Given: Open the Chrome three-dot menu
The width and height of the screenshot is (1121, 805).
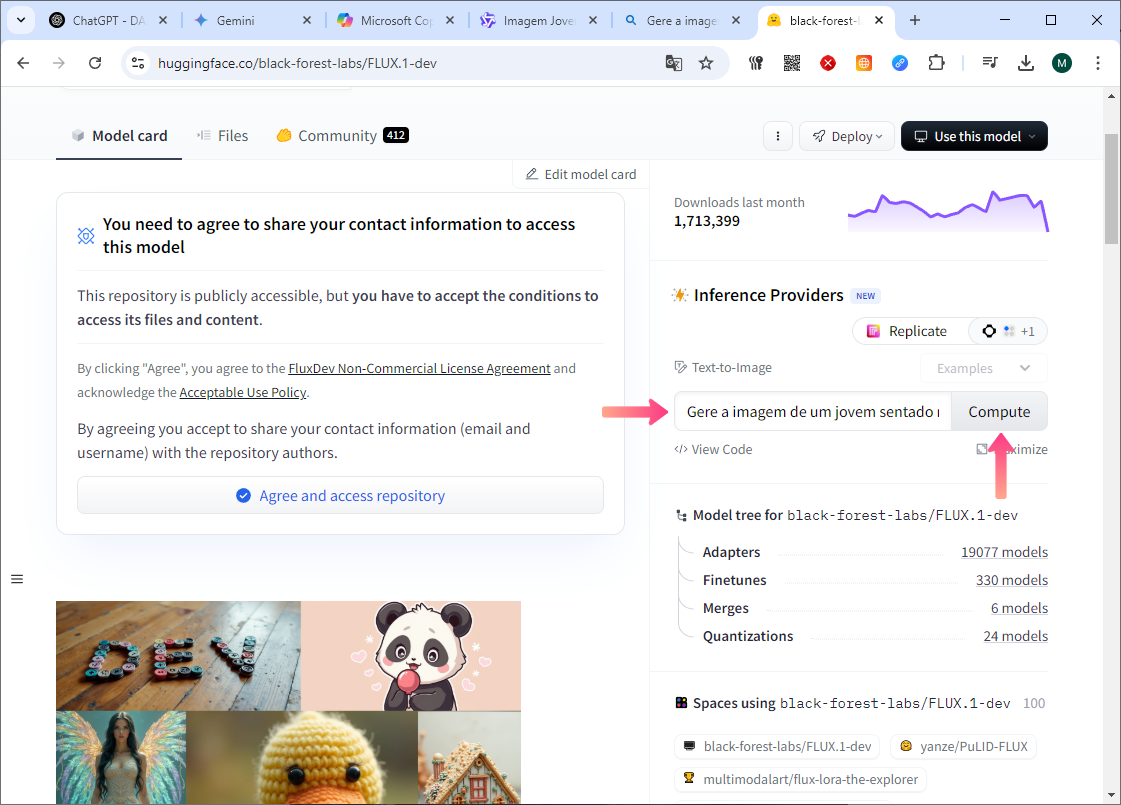Looking at the screenshot, I should click(x=1097, y=63).
